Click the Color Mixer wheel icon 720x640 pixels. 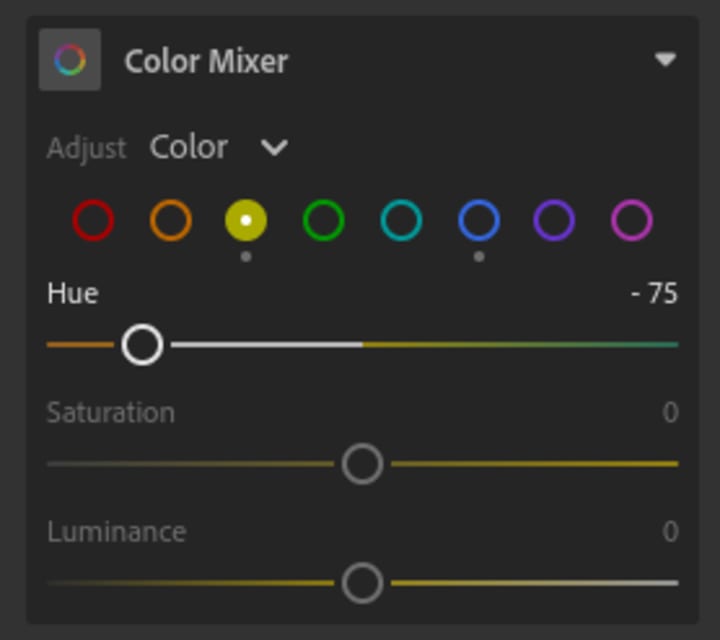click(70, 60)
